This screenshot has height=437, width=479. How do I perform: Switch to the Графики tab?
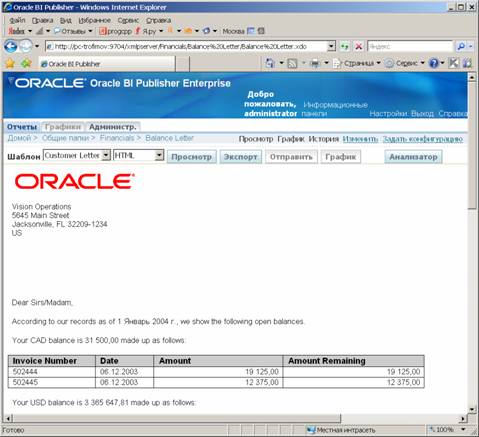pos(63,127)
